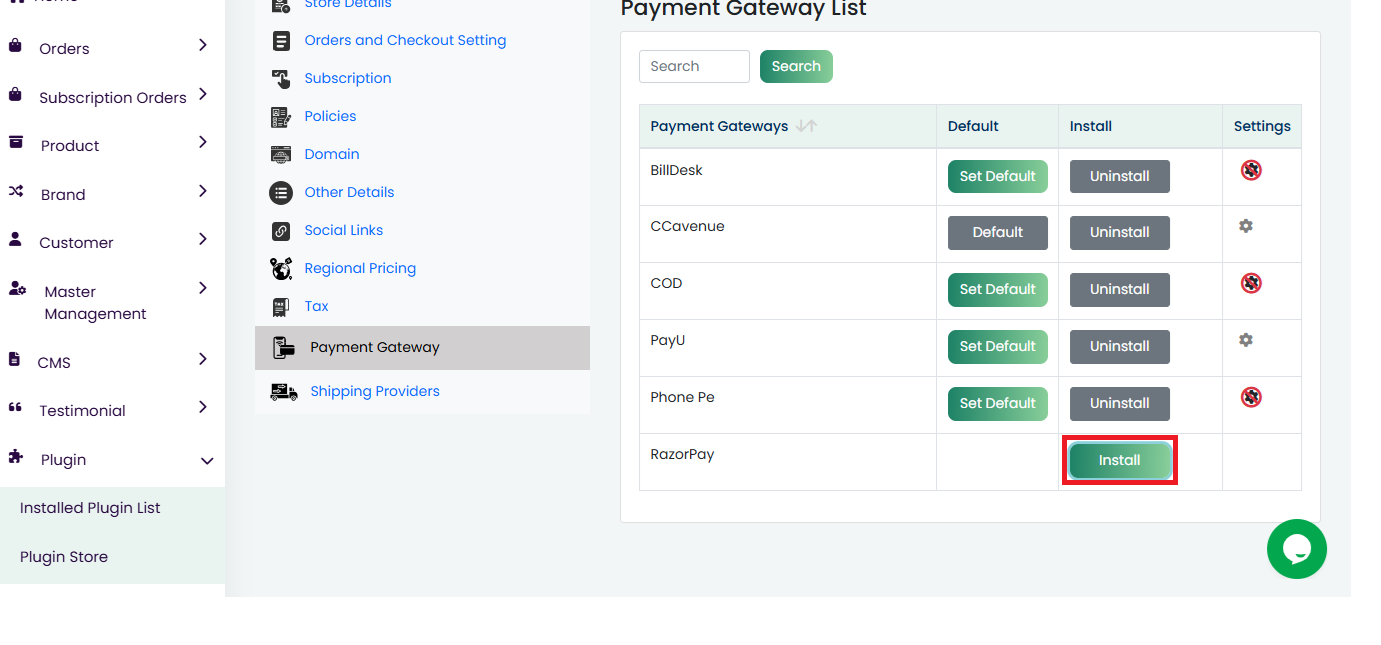
Task: Click BillDesk disabled settings icon
Action: click(x=1251, y=170)
